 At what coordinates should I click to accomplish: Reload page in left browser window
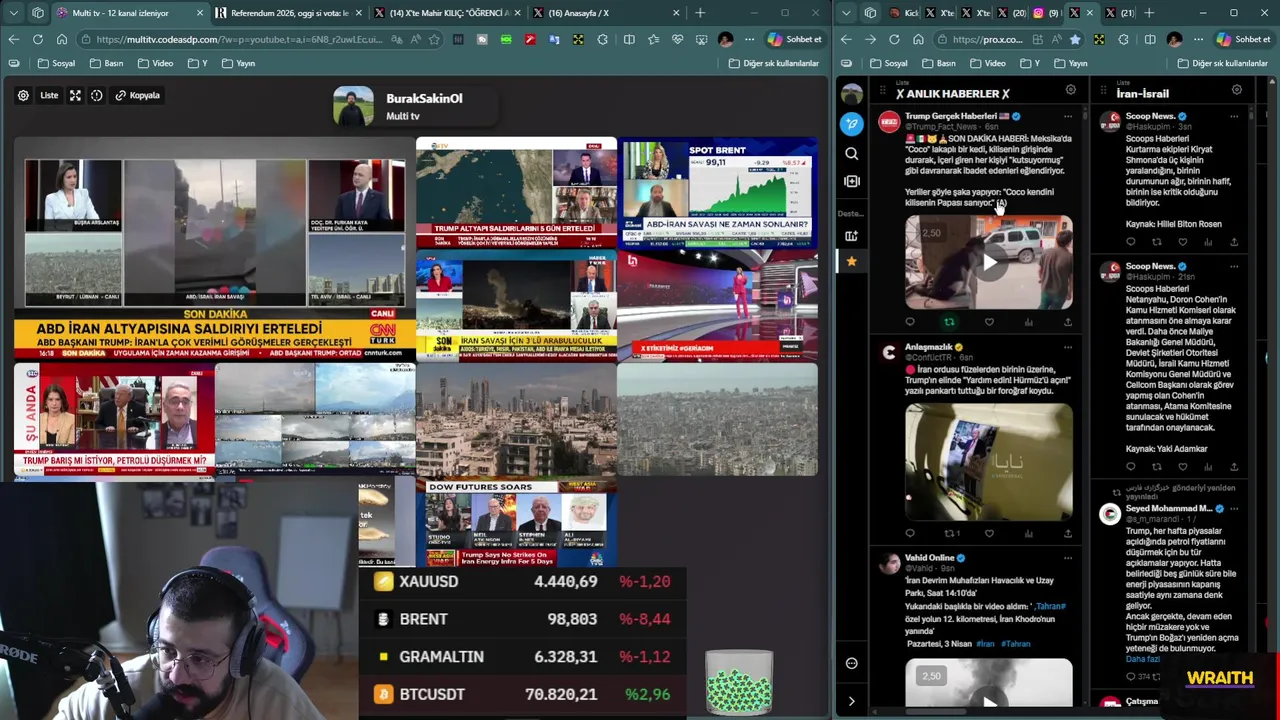(37, 39)
